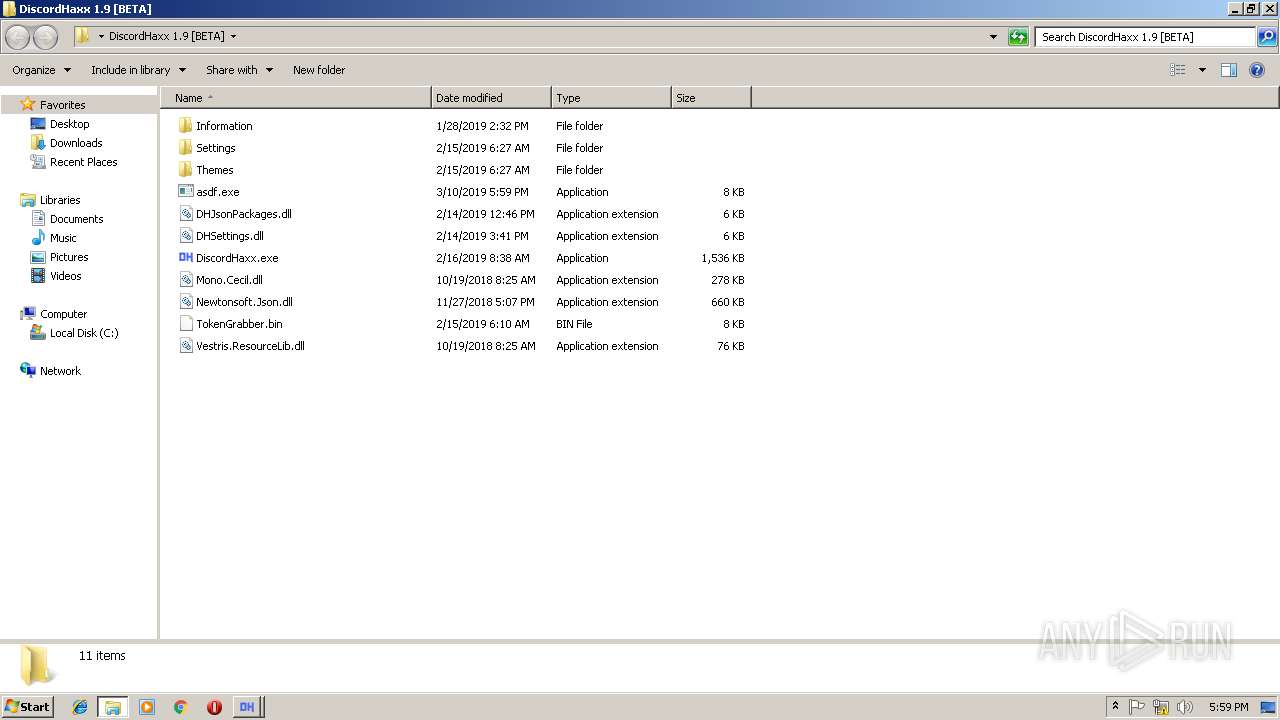The width and height of the screenshot is (1280, 720).
Task: Open Downloads in Favorites
Action: pos(76,143)
